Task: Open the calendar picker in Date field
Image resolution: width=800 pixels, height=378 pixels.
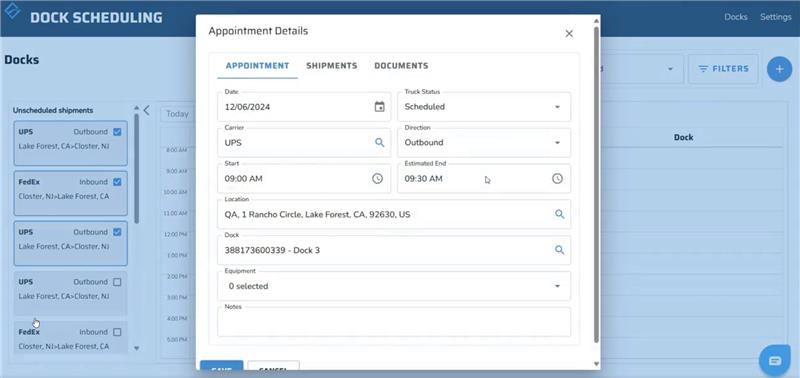Action: pyautogui.click(x=380, y=107)
